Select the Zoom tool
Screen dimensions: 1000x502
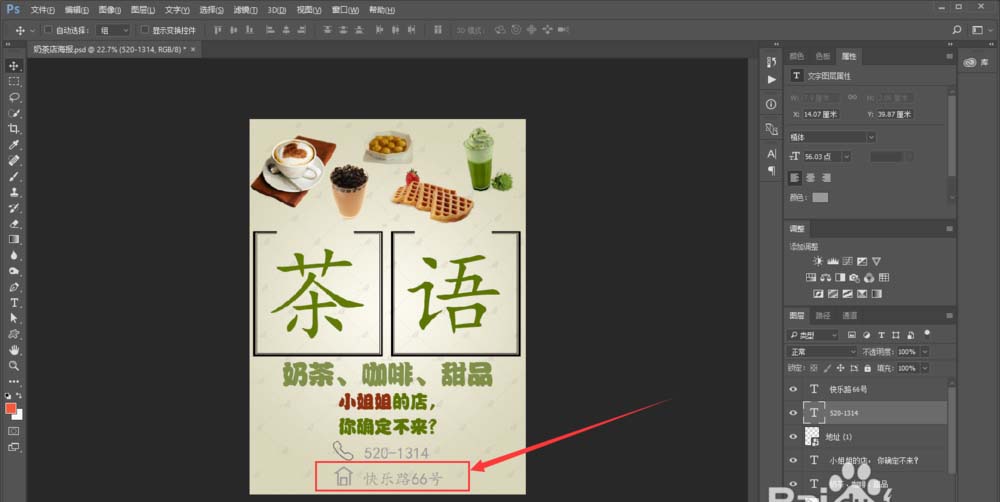pos(13,365)
